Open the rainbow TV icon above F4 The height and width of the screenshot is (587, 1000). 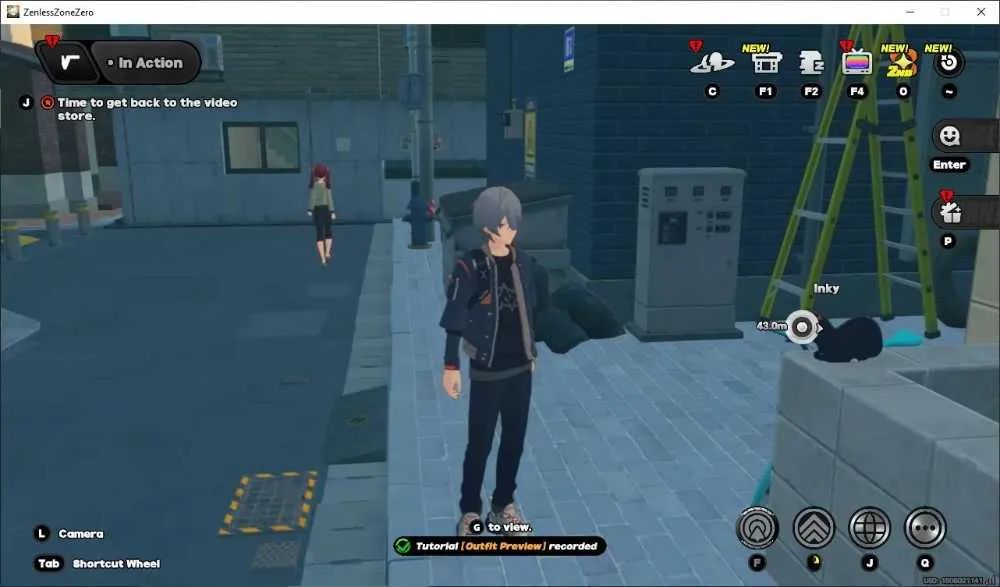[x=857, y=63]
